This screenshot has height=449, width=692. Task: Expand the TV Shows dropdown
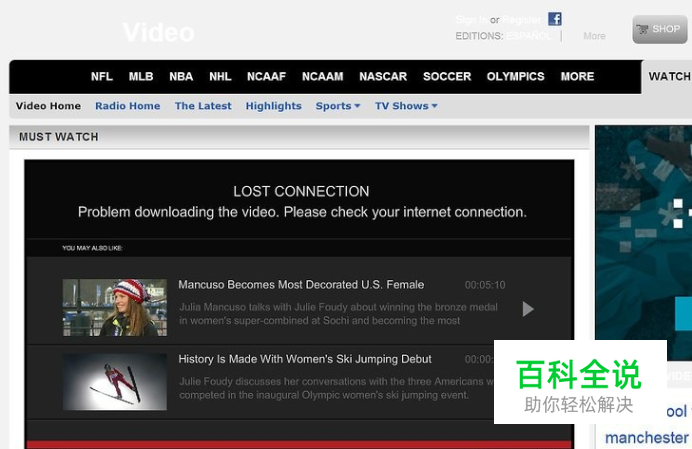tap(406, 106)
